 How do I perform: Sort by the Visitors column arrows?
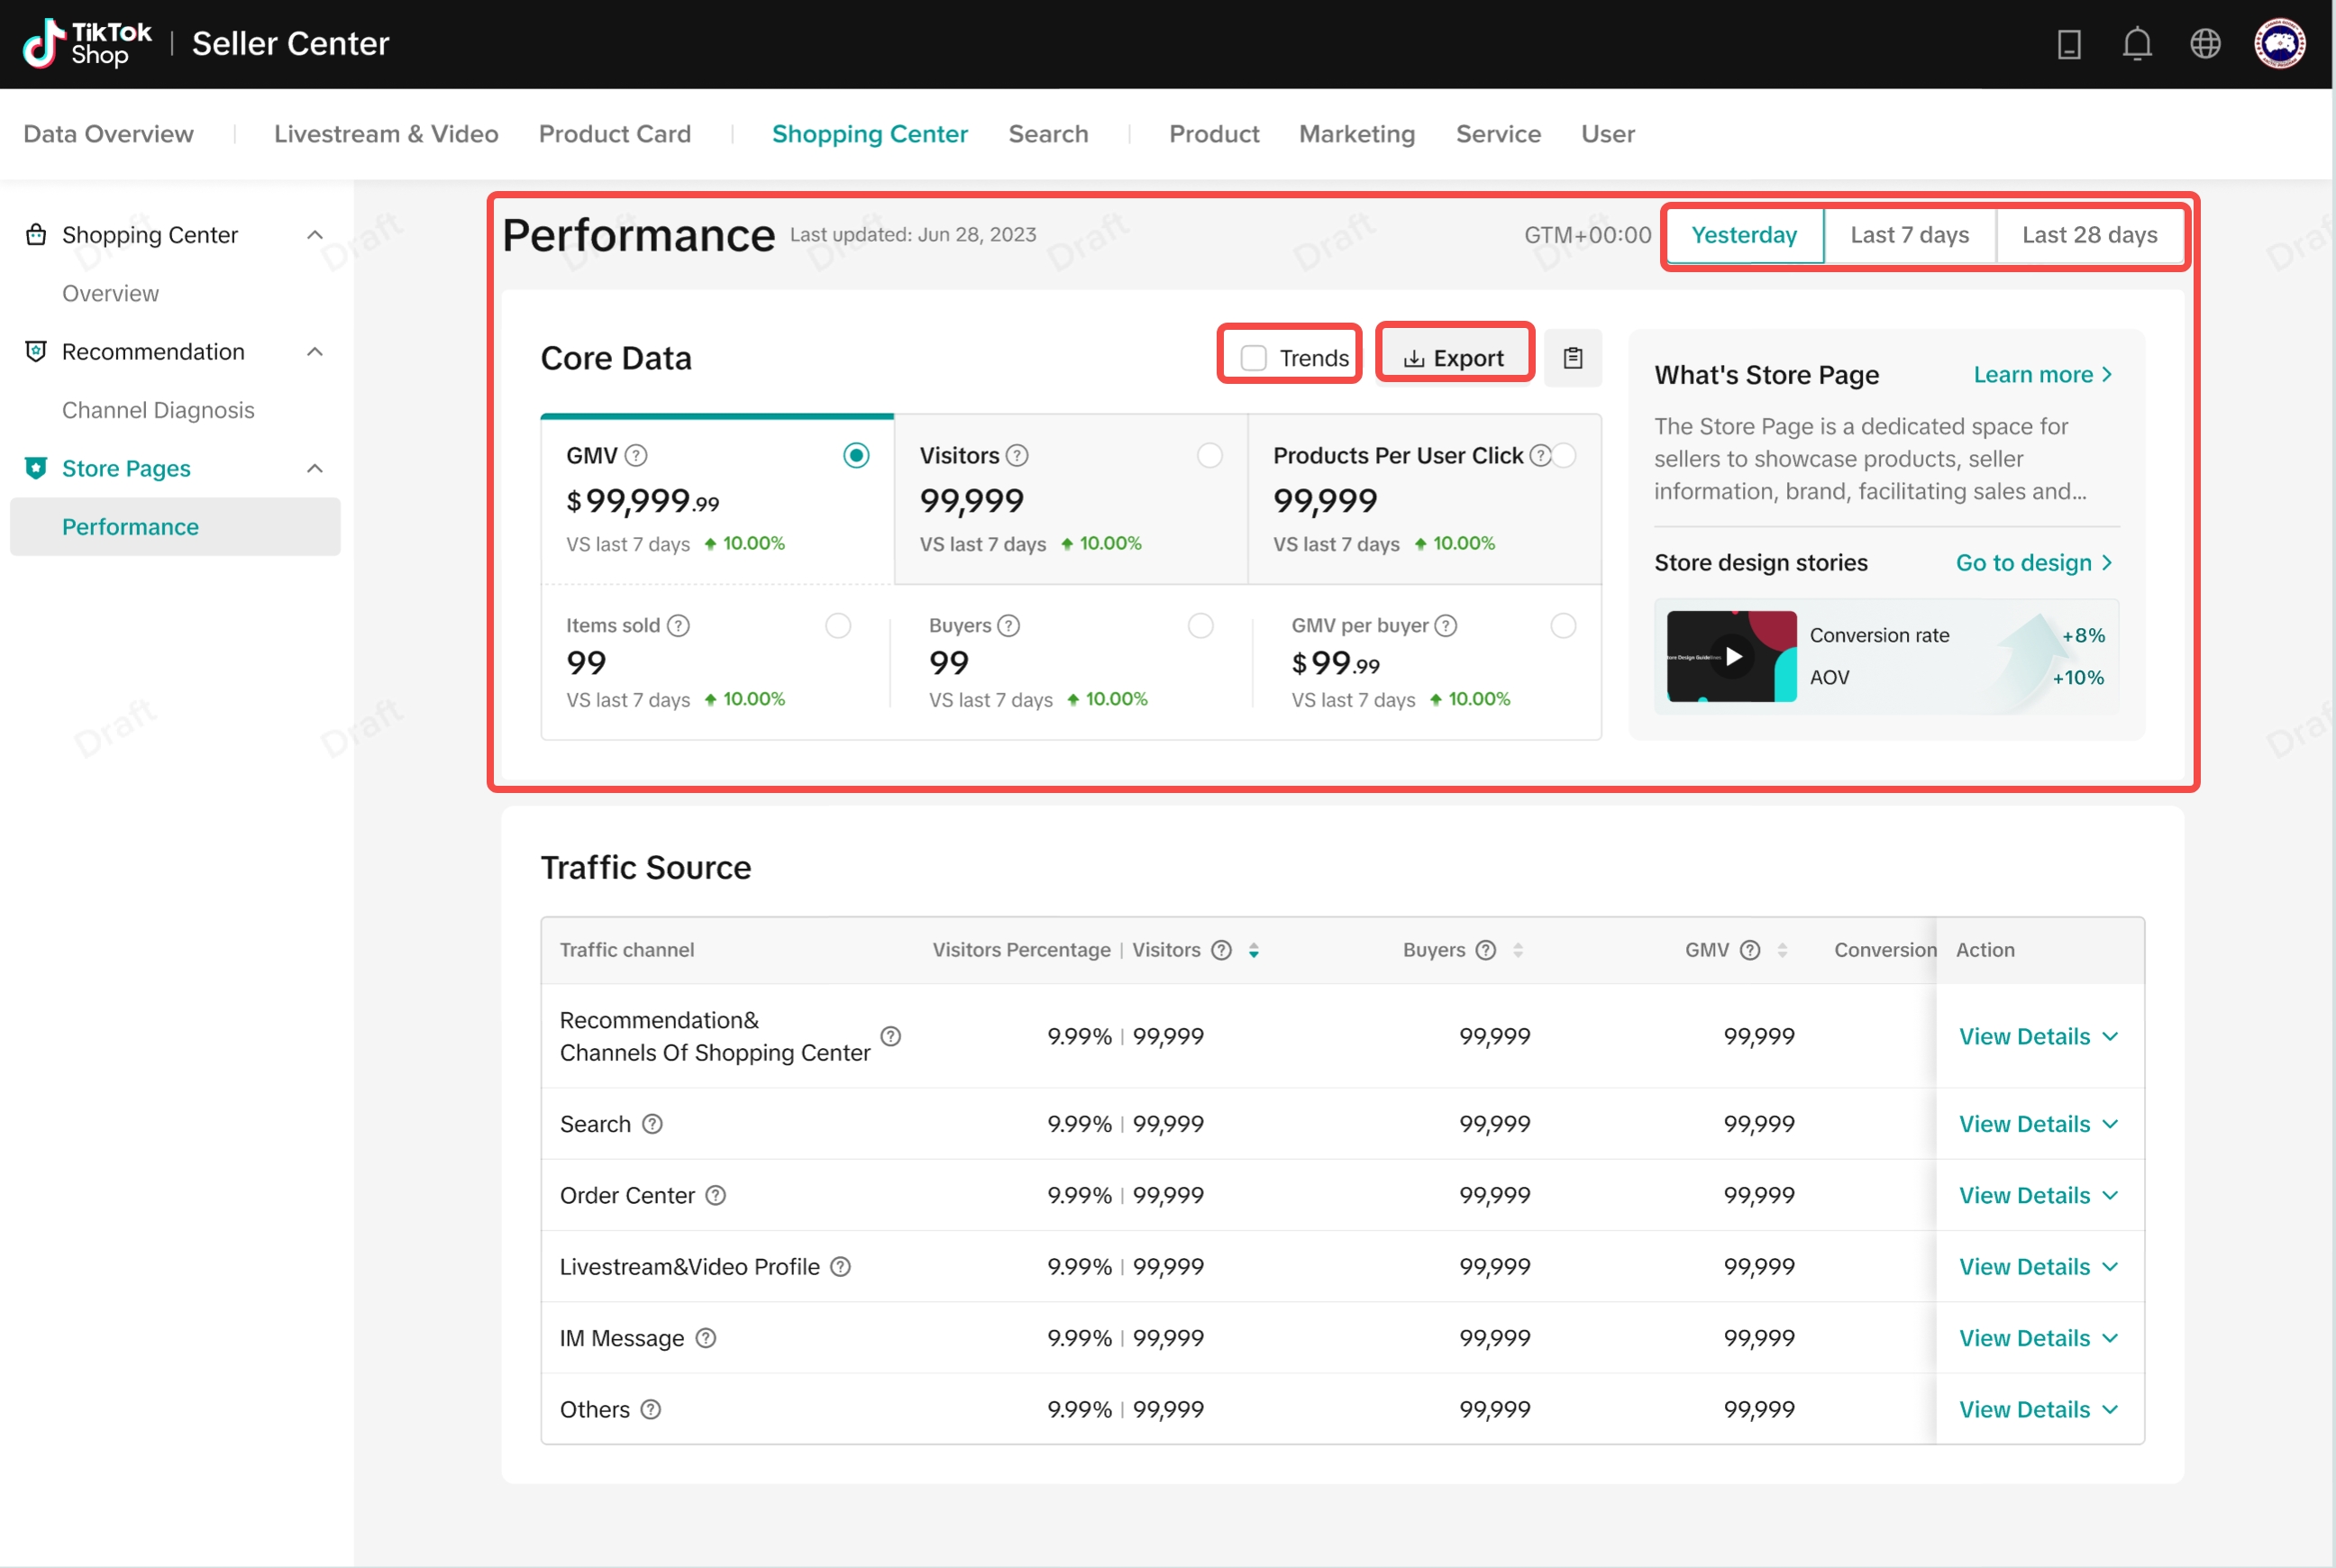point(1254,950)
